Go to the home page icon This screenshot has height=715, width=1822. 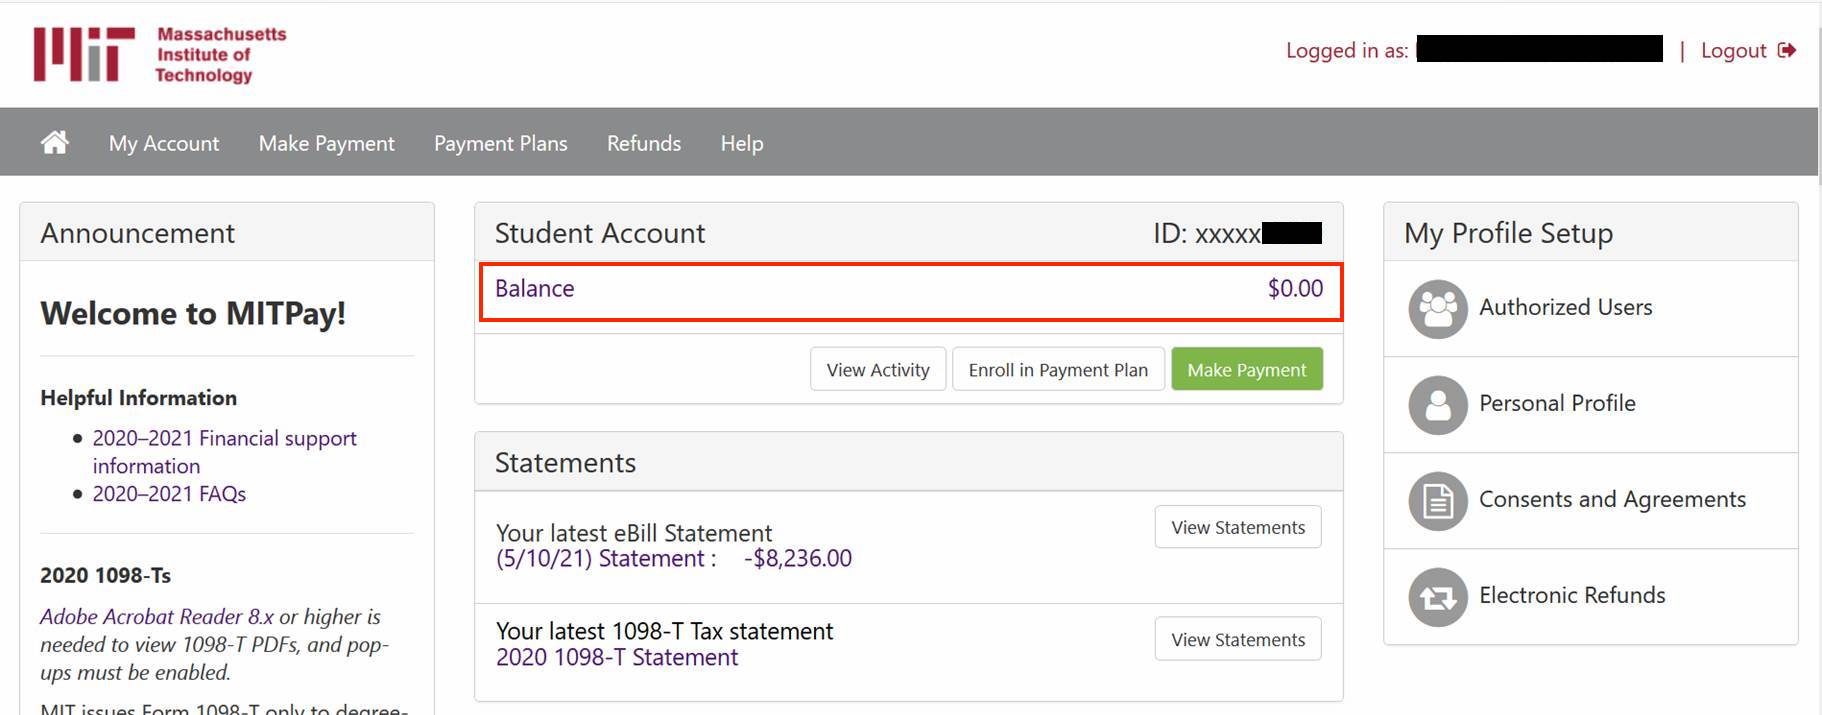coord(55,143)
